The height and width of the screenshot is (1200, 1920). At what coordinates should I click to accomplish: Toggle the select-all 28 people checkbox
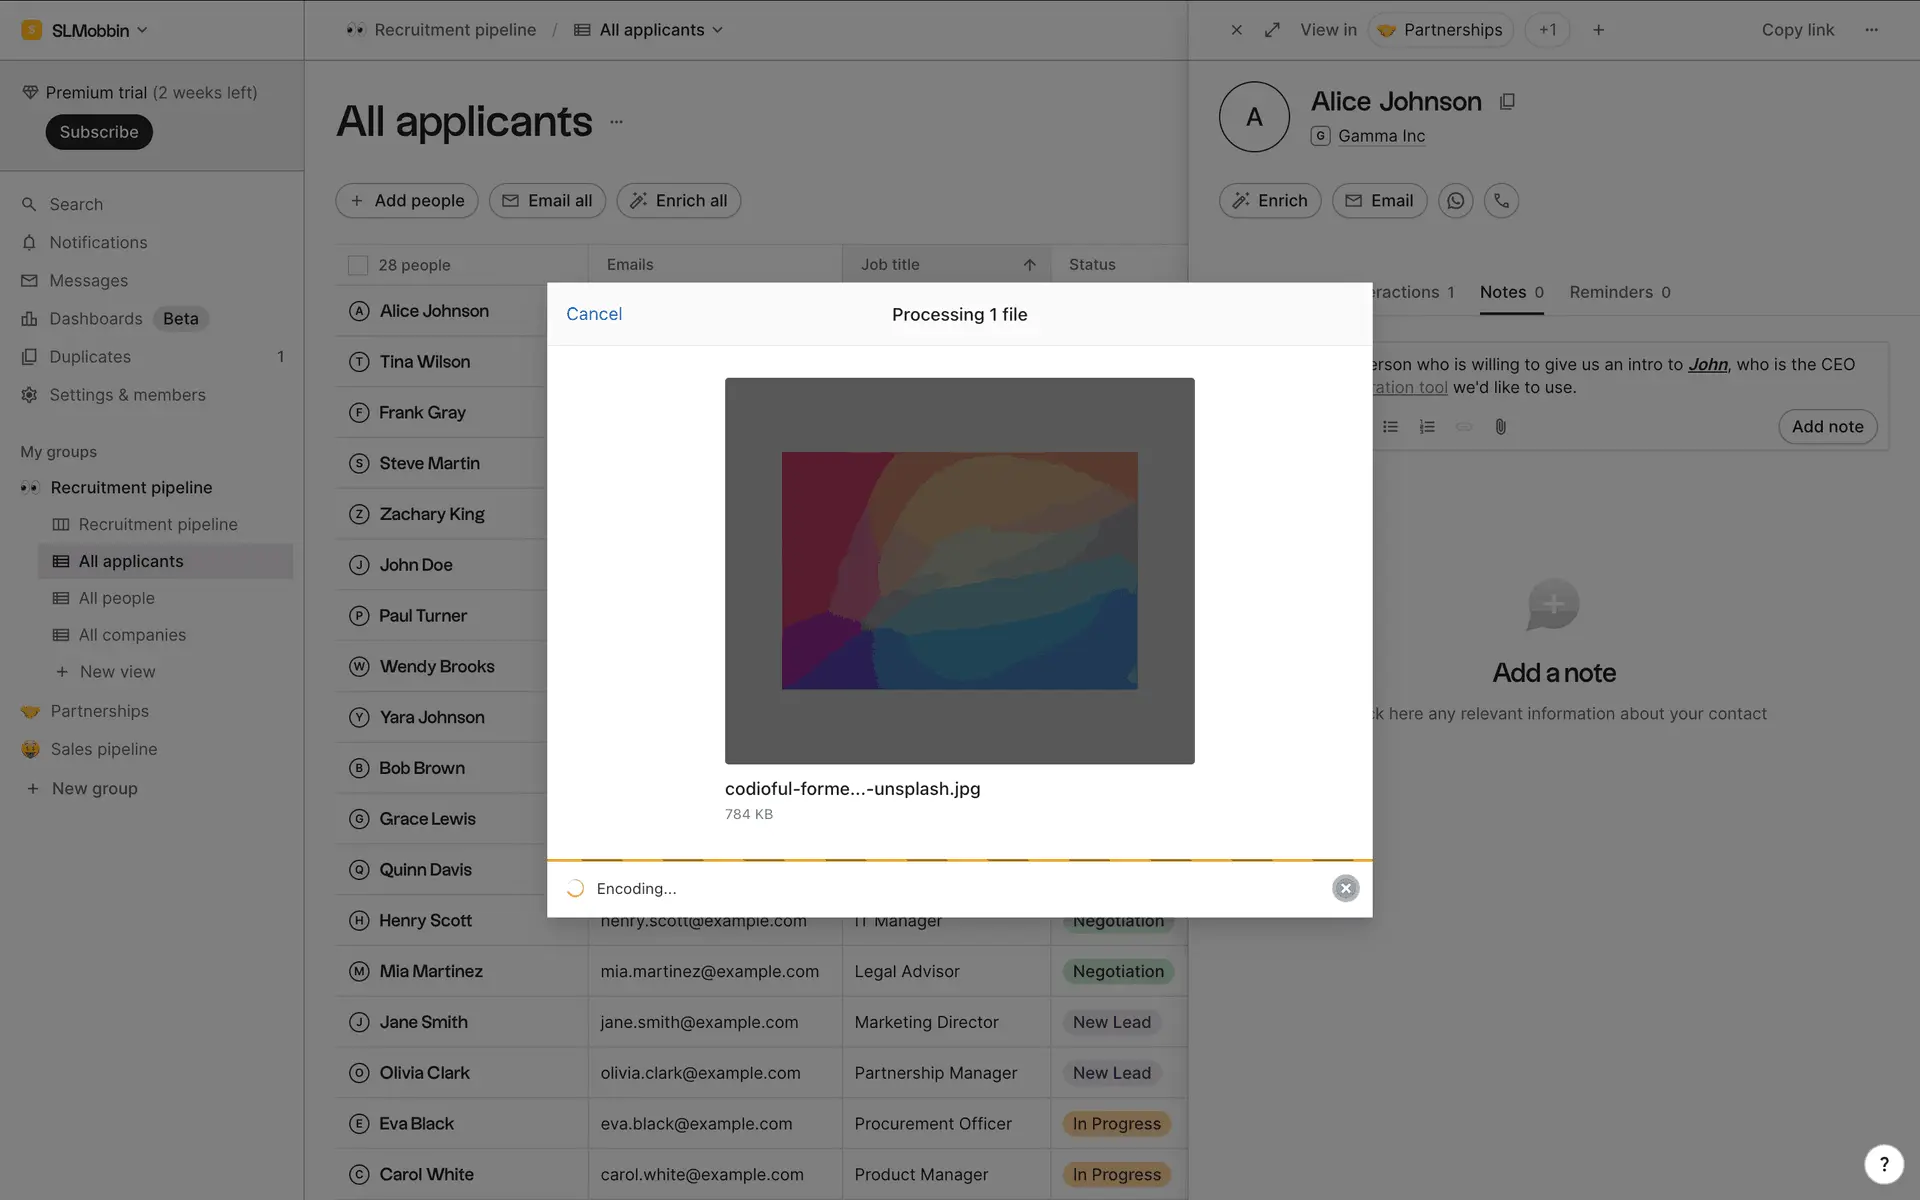click(x=357, y=265)
